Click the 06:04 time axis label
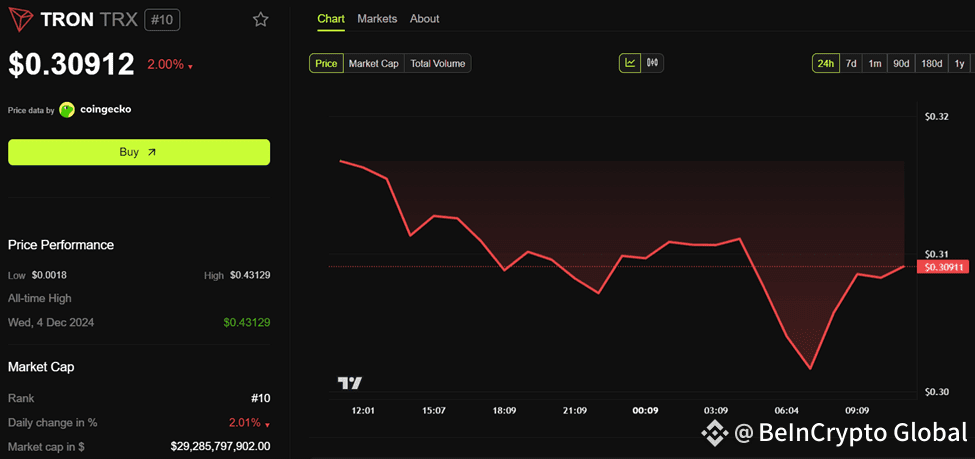The width and height of the screenshot is (975, 459). pyautogui.click(x=786, y=411)
